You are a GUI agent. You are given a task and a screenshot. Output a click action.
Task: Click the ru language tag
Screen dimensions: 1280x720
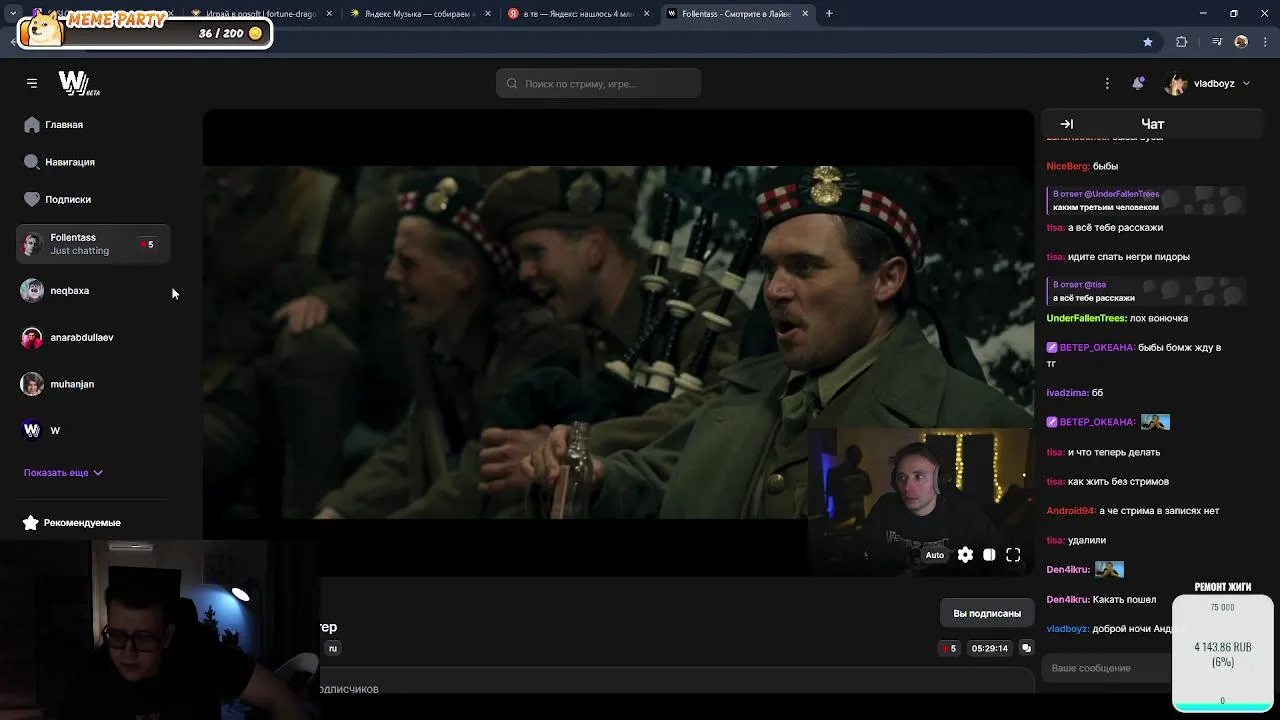click(x=333, y=648)
